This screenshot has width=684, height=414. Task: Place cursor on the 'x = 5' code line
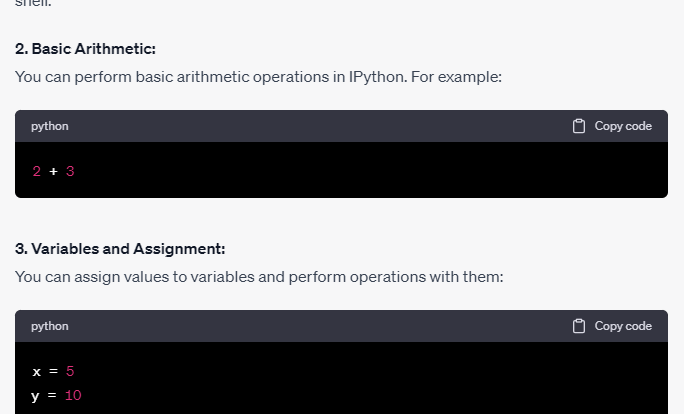53,371
